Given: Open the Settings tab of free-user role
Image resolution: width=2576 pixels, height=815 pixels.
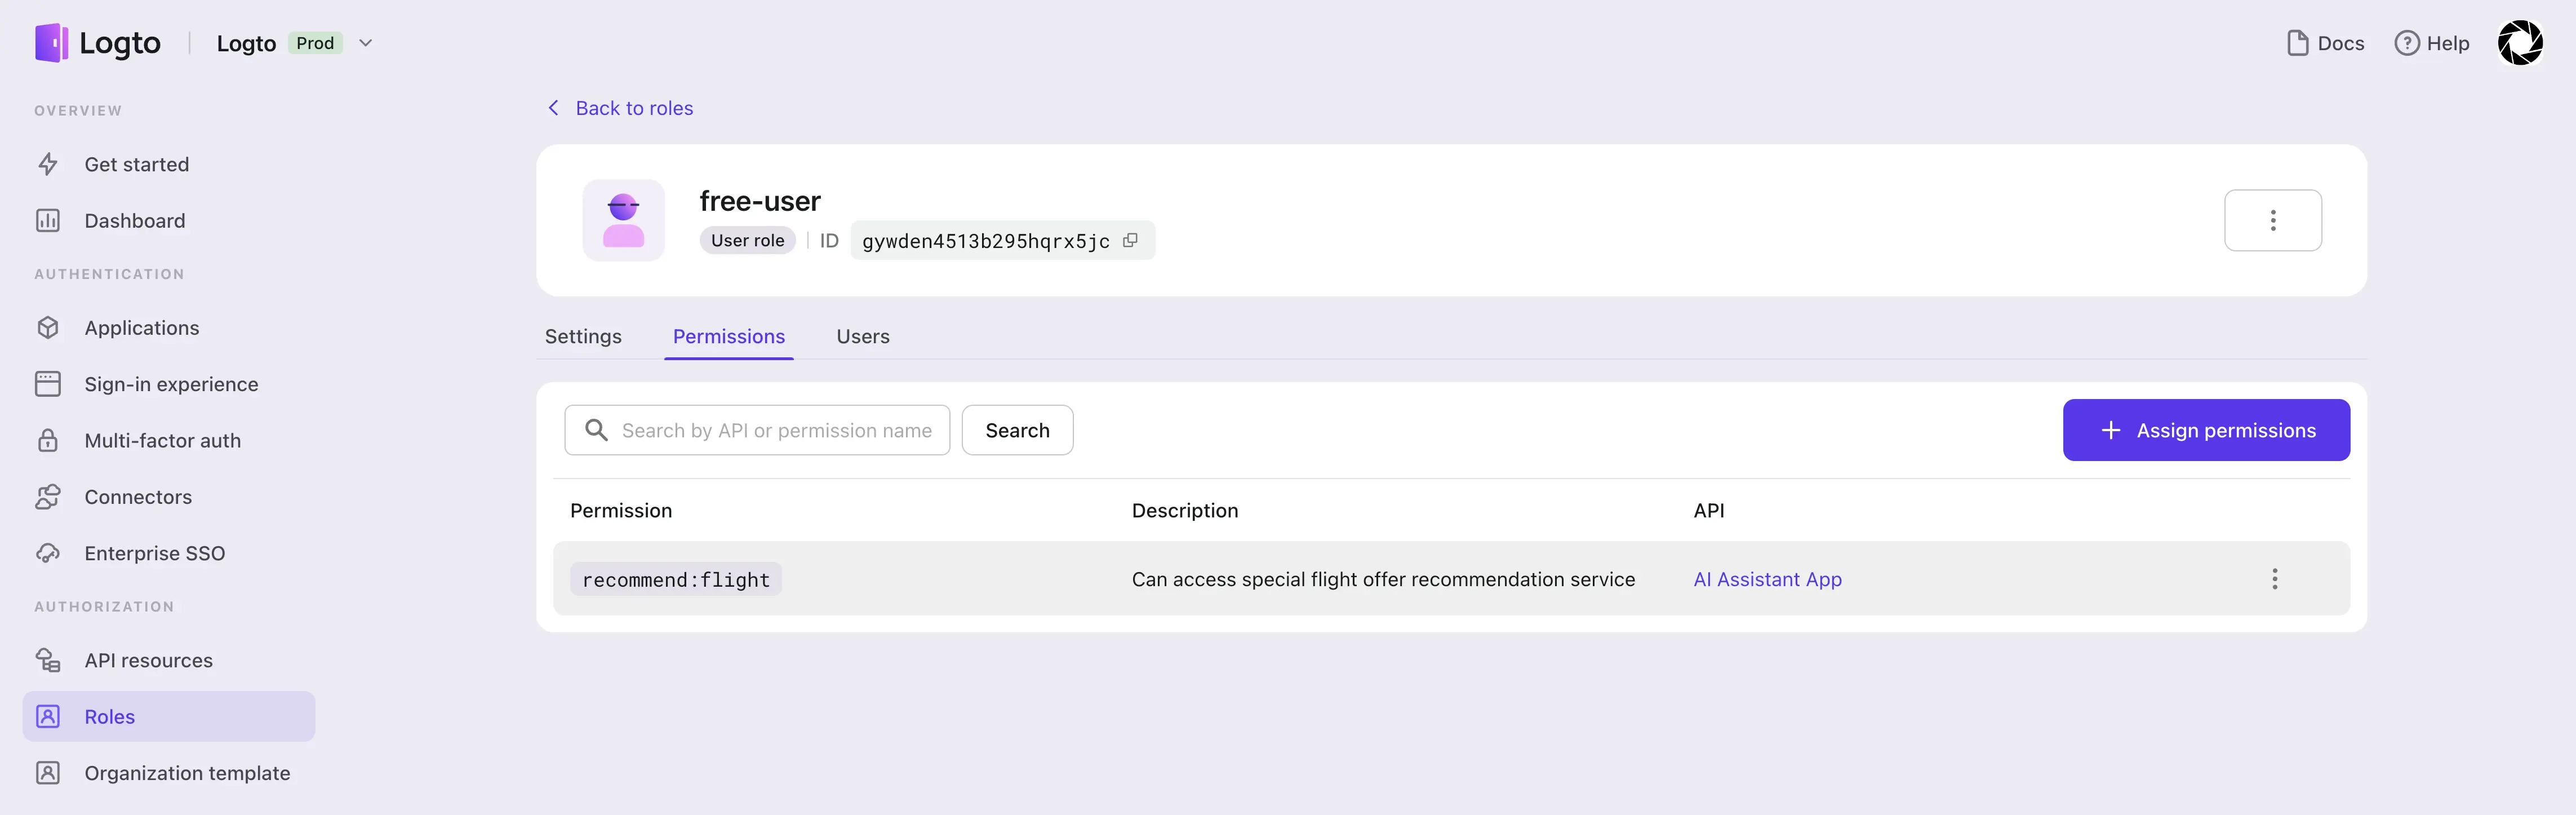Looking at the screenshot, I should pyautogui.click(x=583, y=336).
